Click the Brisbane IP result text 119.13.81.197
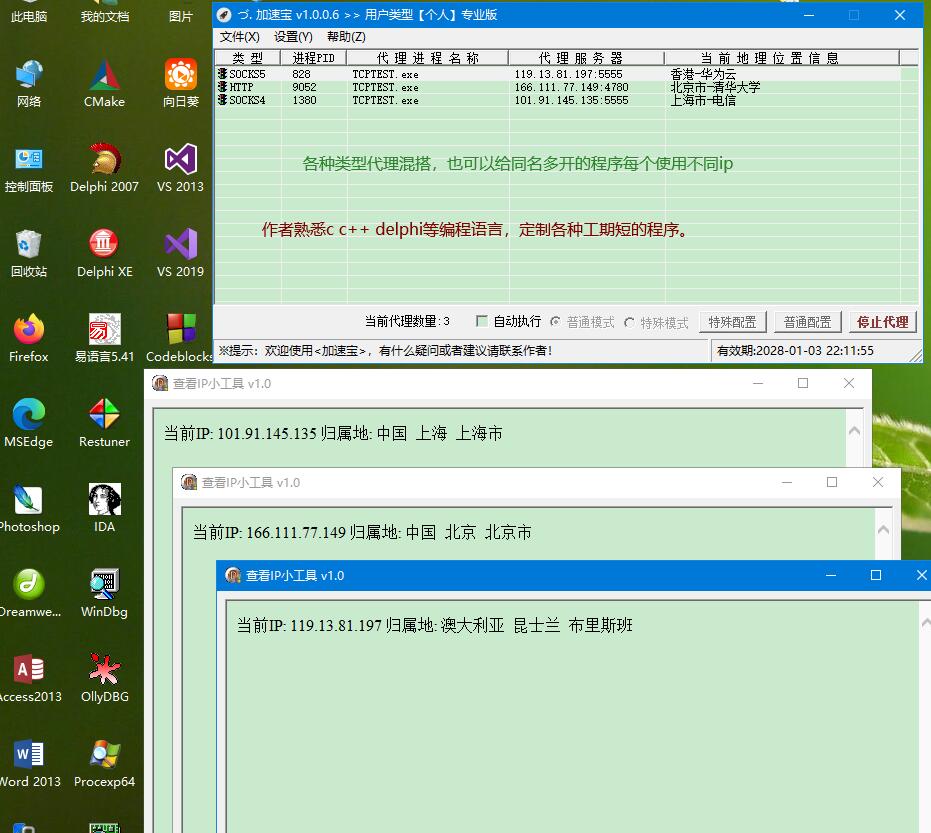The height and width of the screenshot is (833, 931). 336,625
